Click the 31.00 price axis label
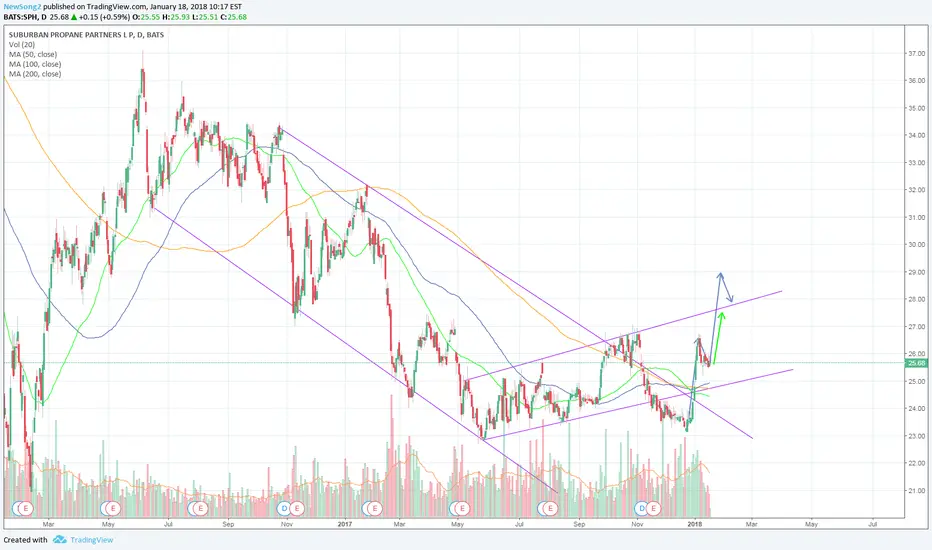Screen dimensions: 932x550 [x=917, y=218]
